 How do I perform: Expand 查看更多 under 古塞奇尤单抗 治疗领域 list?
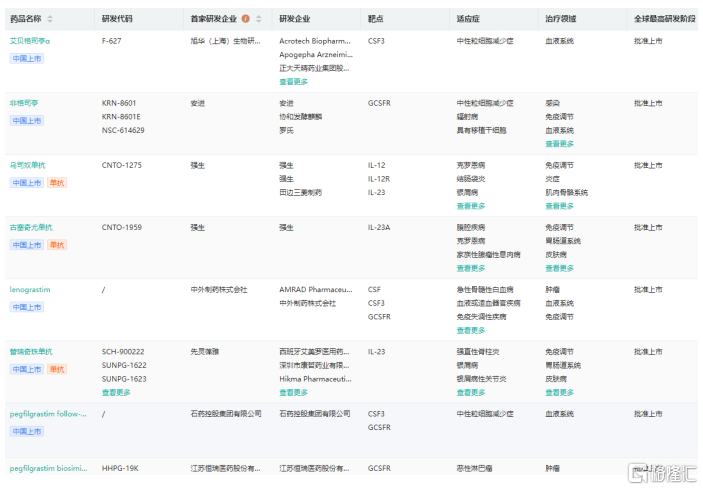[x=560, y=268]
